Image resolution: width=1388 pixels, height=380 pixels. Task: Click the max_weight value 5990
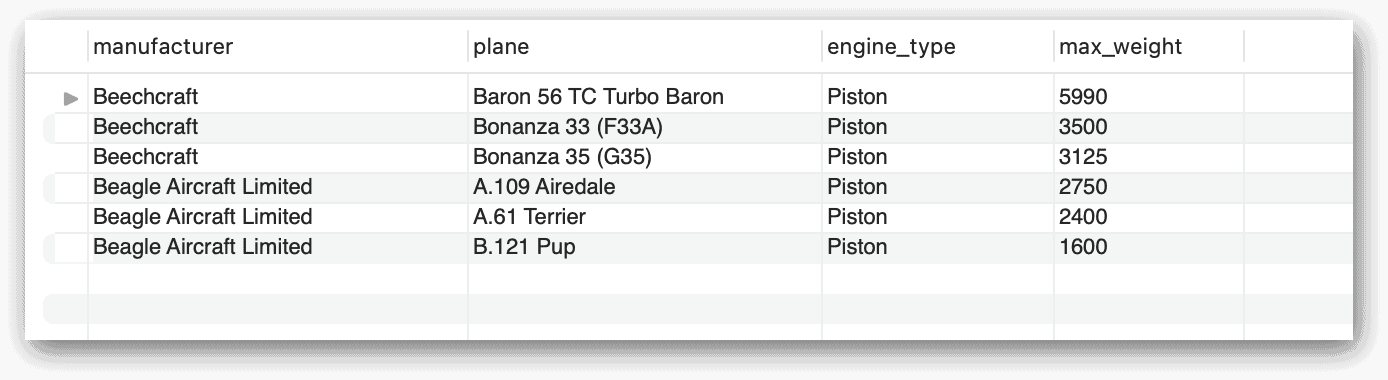1082,97
